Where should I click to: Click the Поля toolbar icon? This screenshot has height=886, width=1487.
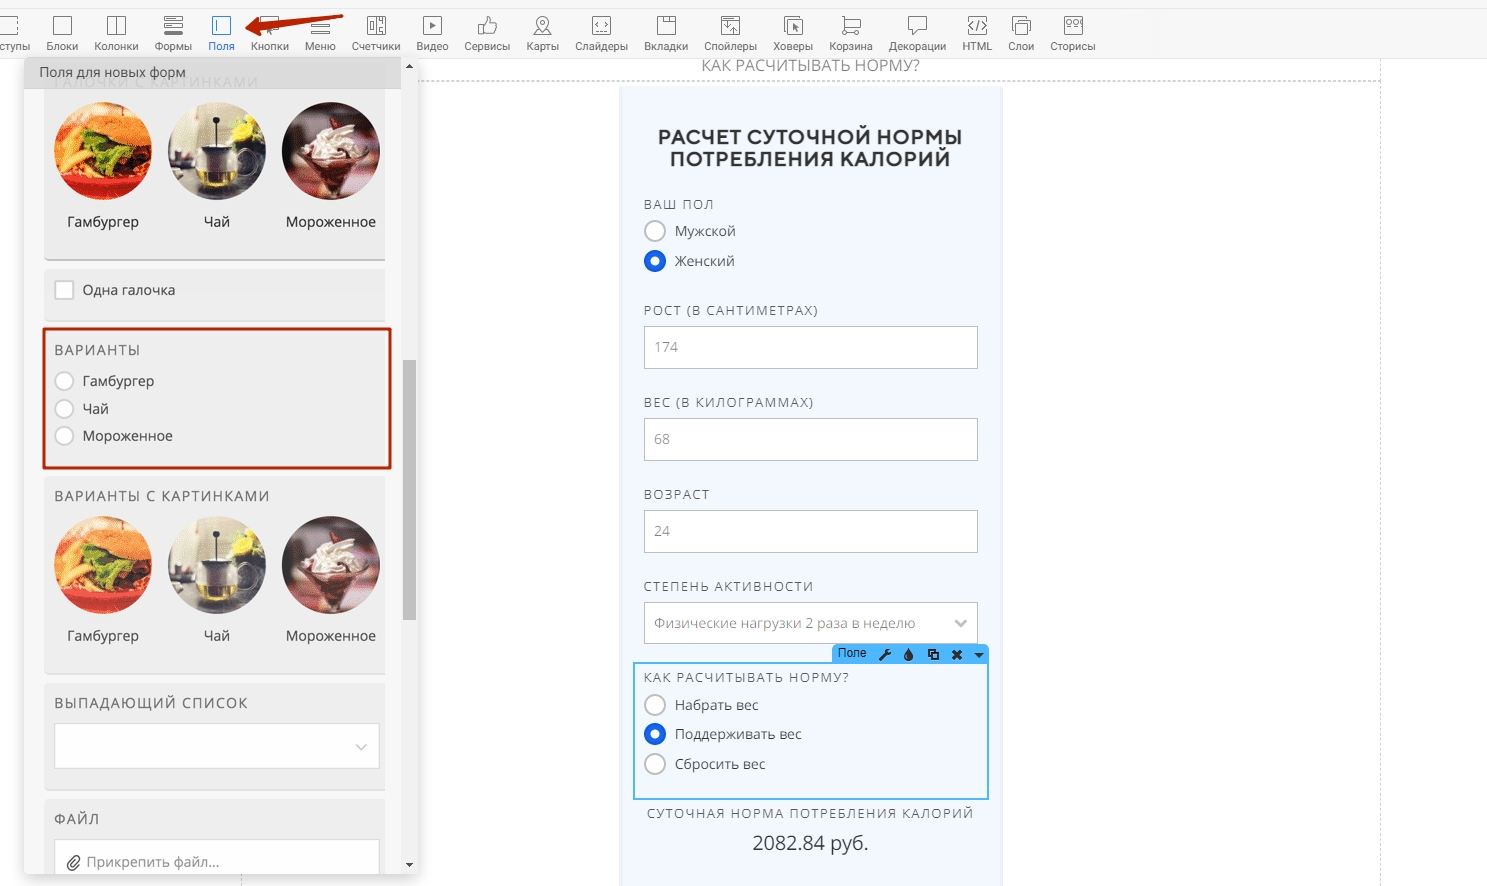[221, 33]
